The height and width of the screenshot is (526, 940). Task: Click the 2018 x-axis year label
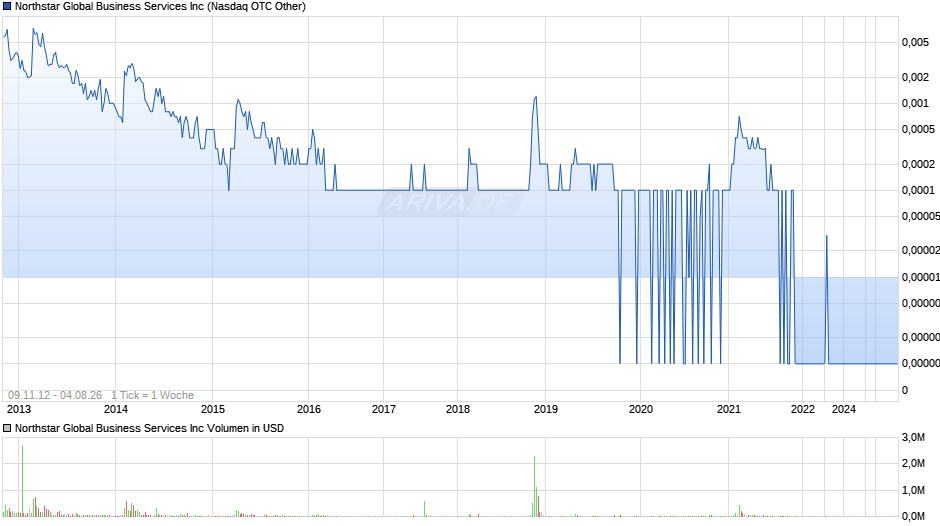[458, 409]
